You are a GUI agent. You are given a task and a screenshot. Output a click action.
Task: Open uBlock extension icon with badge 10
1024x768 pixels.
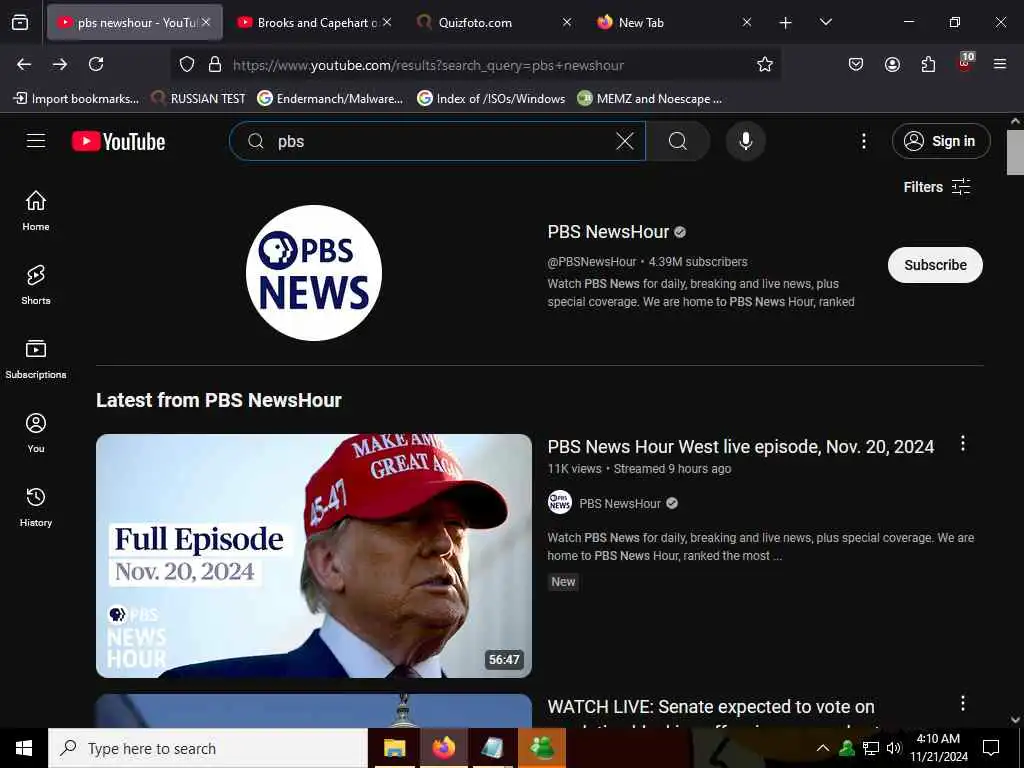tap(965, 62)
